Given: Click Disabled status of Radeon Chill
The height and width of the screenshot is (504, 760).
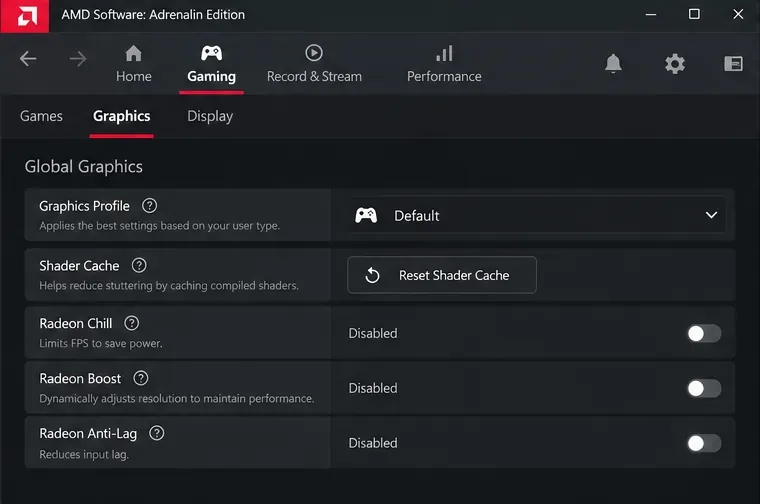Looking at the screenshot, I should coord(373,333).
